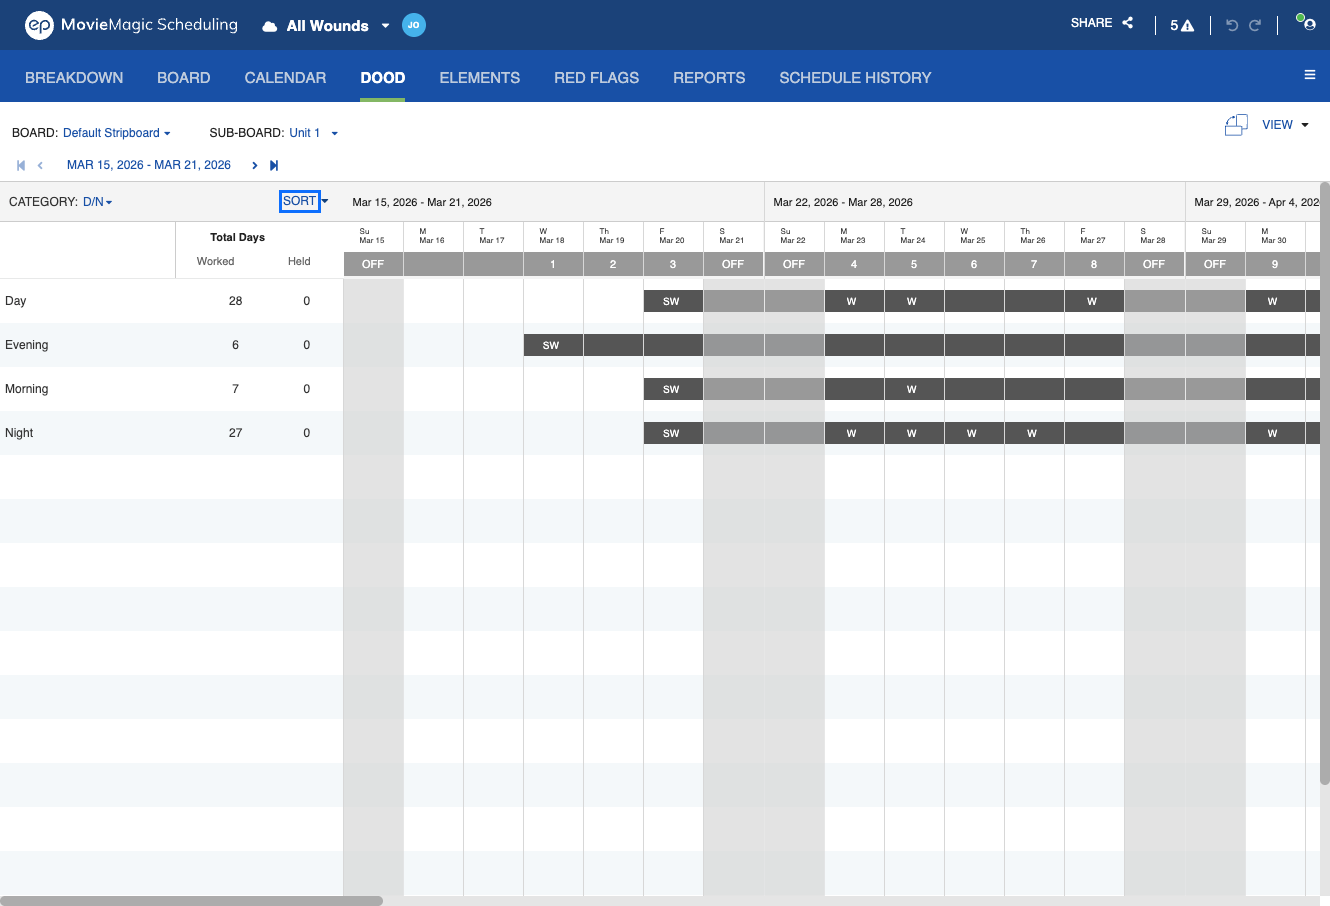Select the Evening row label
Image resolution: width=1330 pixels, height=906 pixels.
(27, 345)
